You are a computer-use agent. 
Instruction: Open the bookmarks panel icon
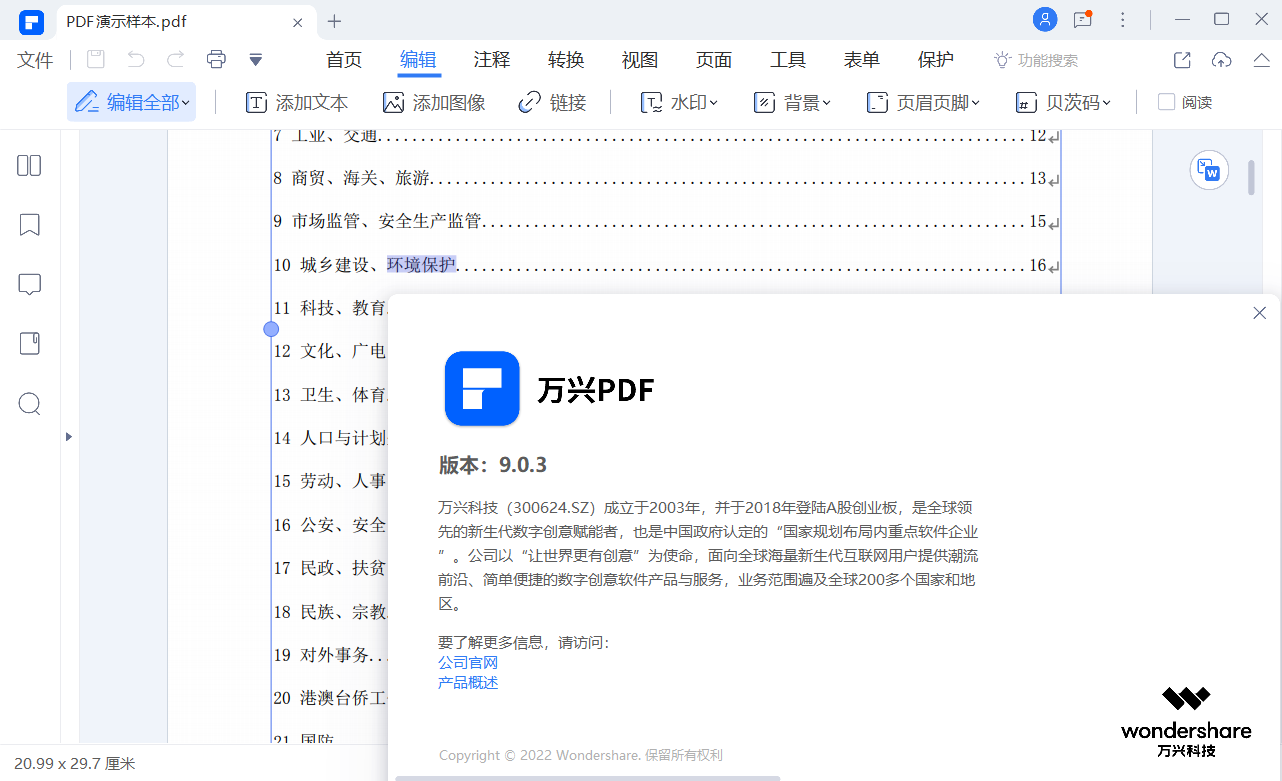pyautogui.click(x=29, y=225)
